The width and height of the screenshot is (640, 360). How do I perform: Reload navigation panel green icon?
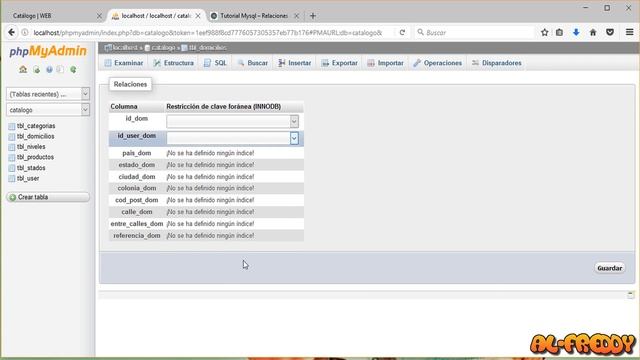pos(73,69)
